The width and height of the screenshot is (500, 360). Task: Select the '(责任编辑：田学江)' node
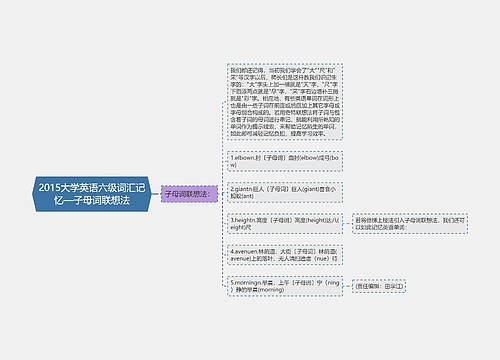[379, 286]
